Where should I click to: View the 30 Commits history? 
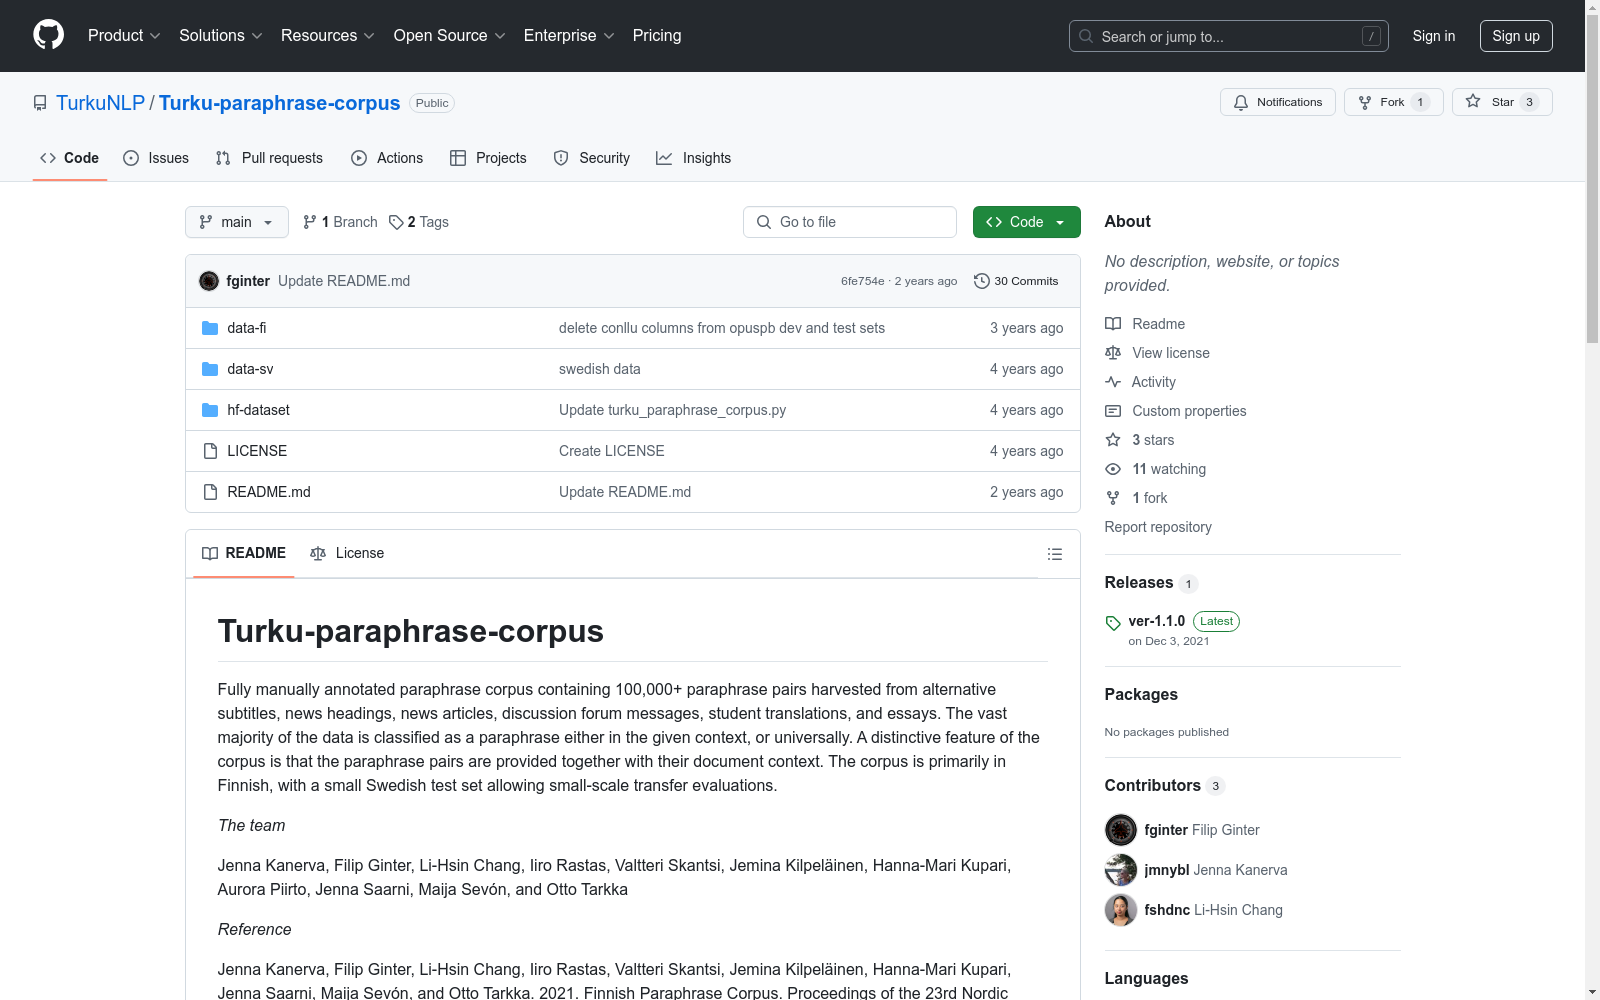pos(1016,281)
